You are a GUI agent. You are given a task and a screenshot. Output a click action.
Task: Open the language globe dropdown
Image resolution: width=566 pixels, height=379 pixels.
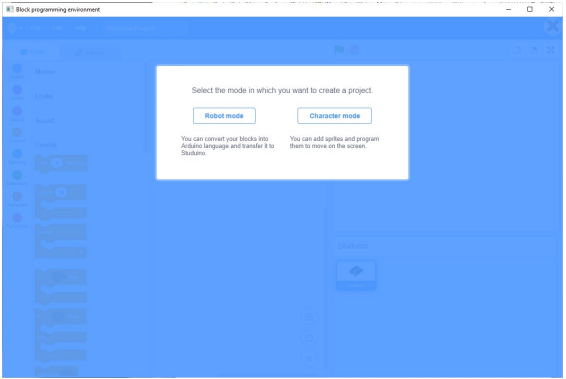click(x=14, y=28)
